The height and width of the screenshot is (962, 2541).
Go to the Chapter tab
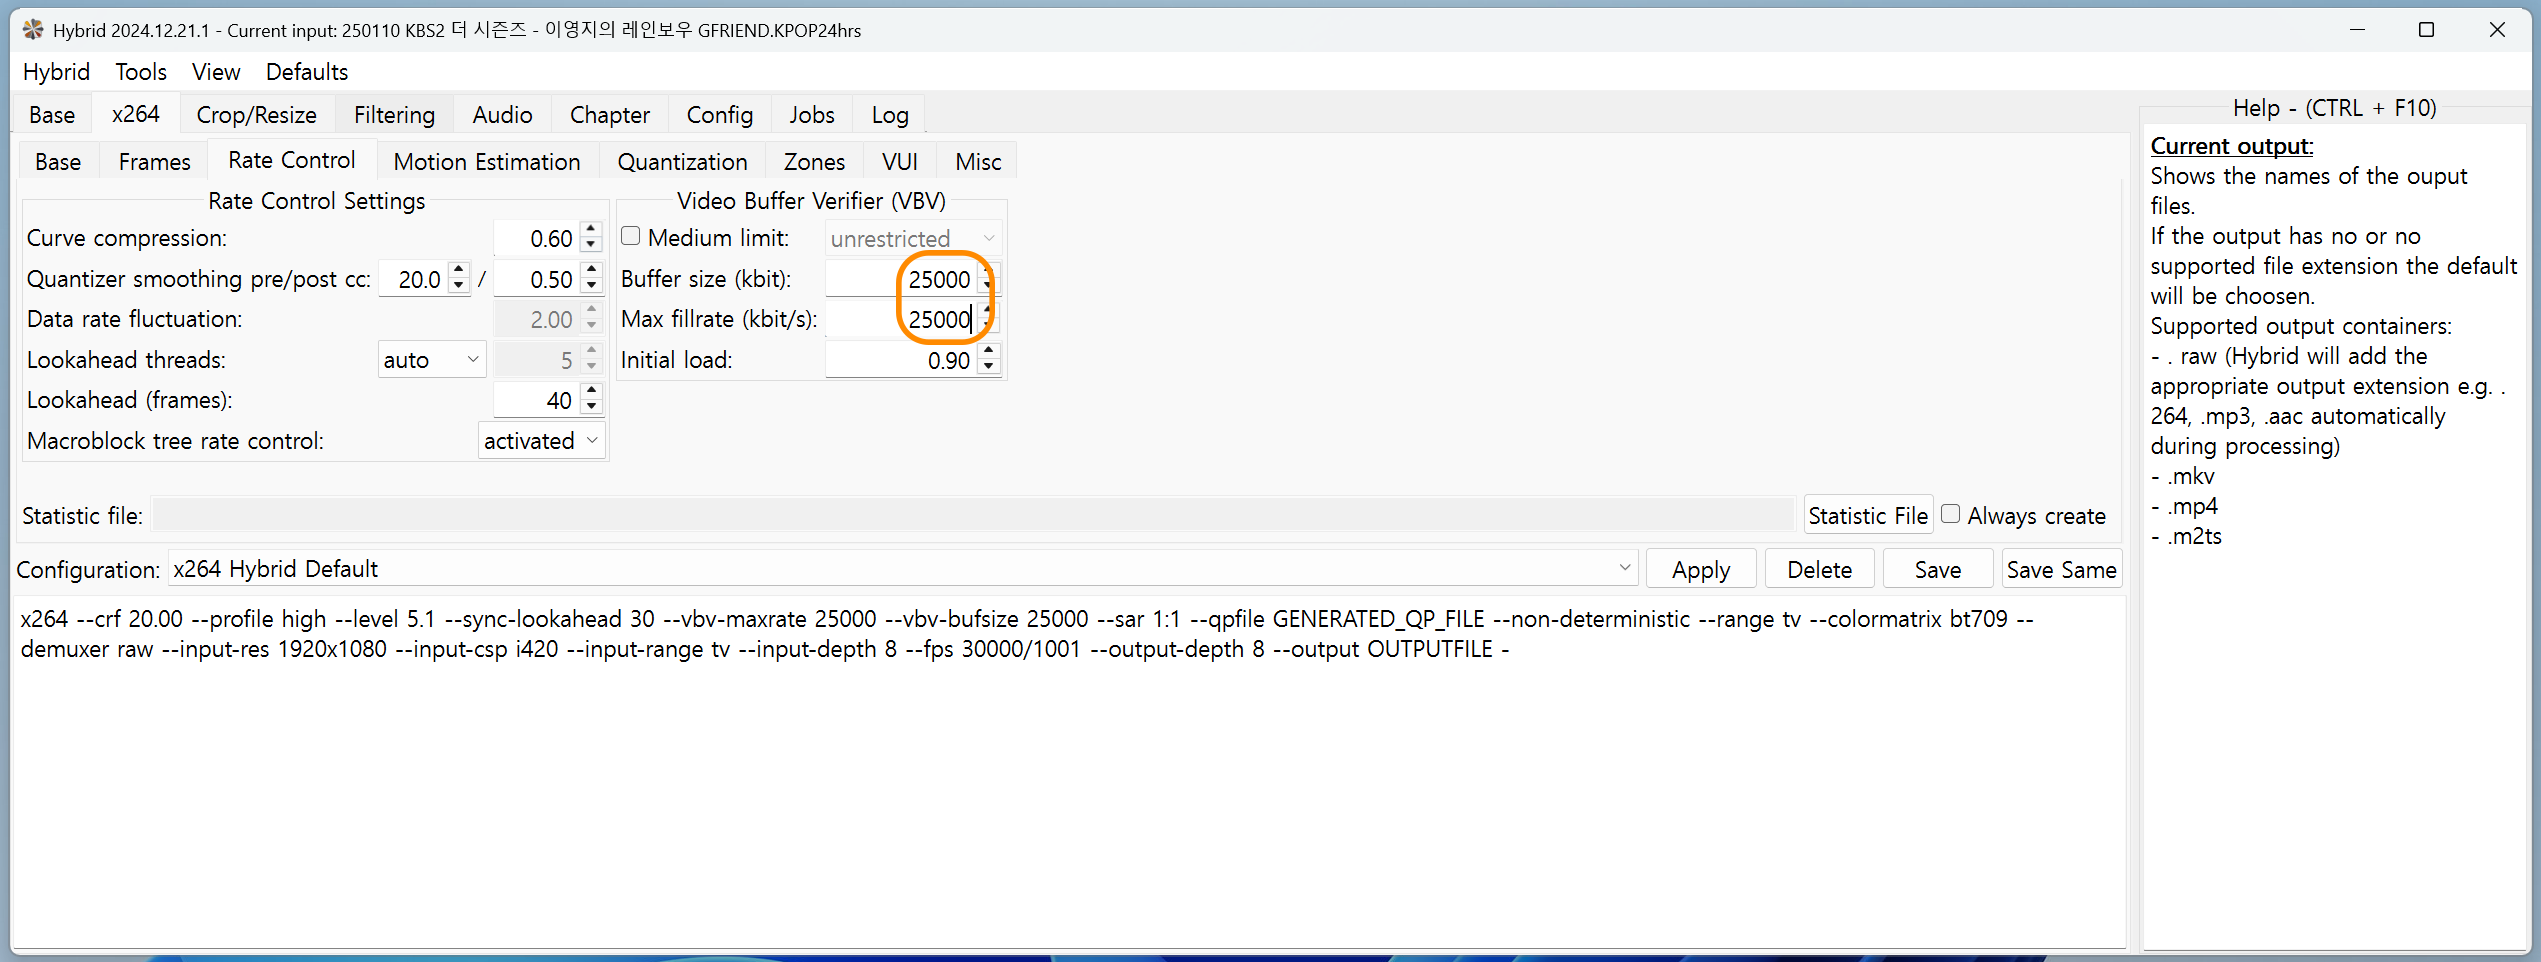coord(610,115)
